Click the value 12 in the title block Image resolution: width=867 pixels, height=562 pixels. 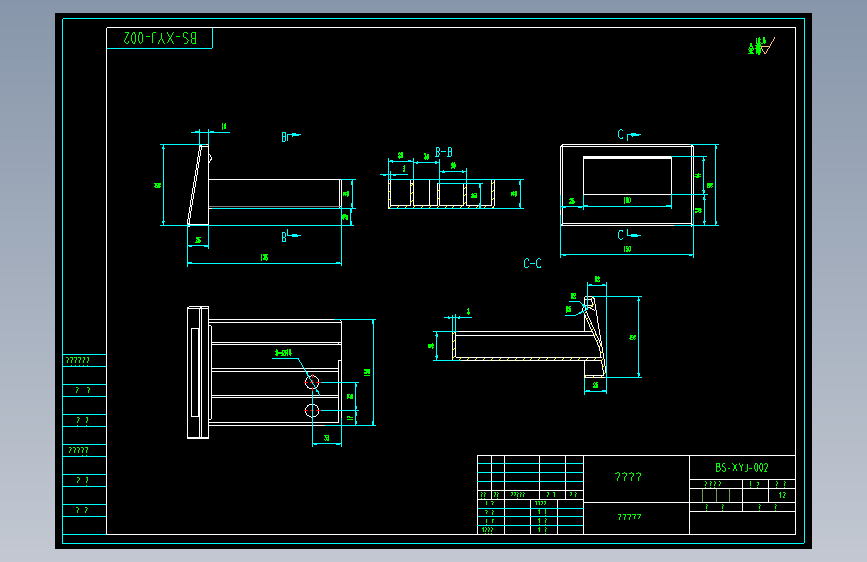[x=782, y=495]
